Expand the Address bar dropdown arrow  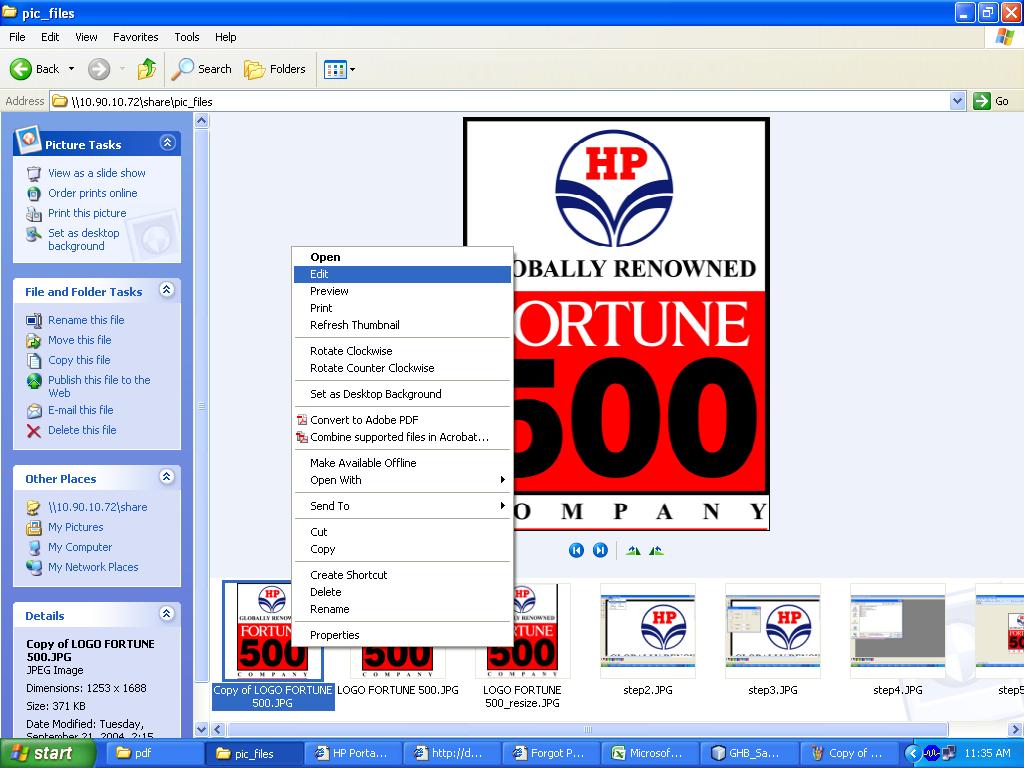point(957,101)
